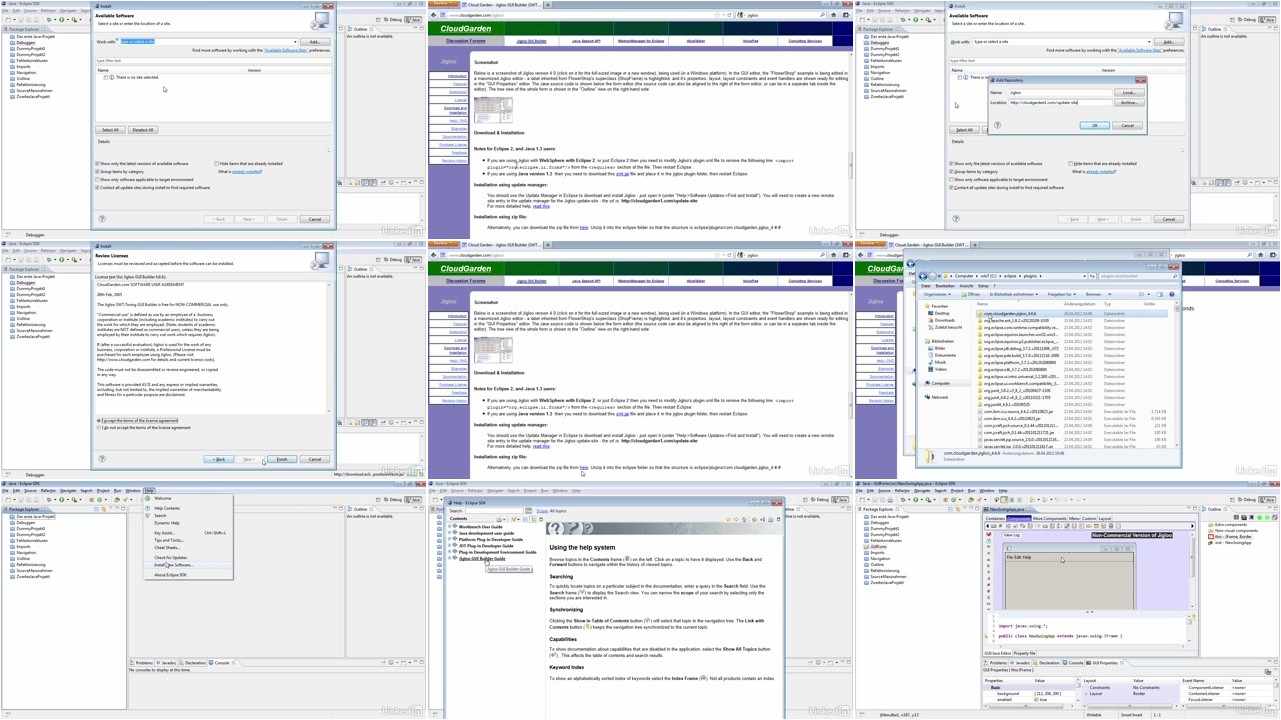Click Extra components folder icon in Jigloo Outline
Image resolution: width=1281 pixels, height=720 pixels.
(x=1211, y=525)
